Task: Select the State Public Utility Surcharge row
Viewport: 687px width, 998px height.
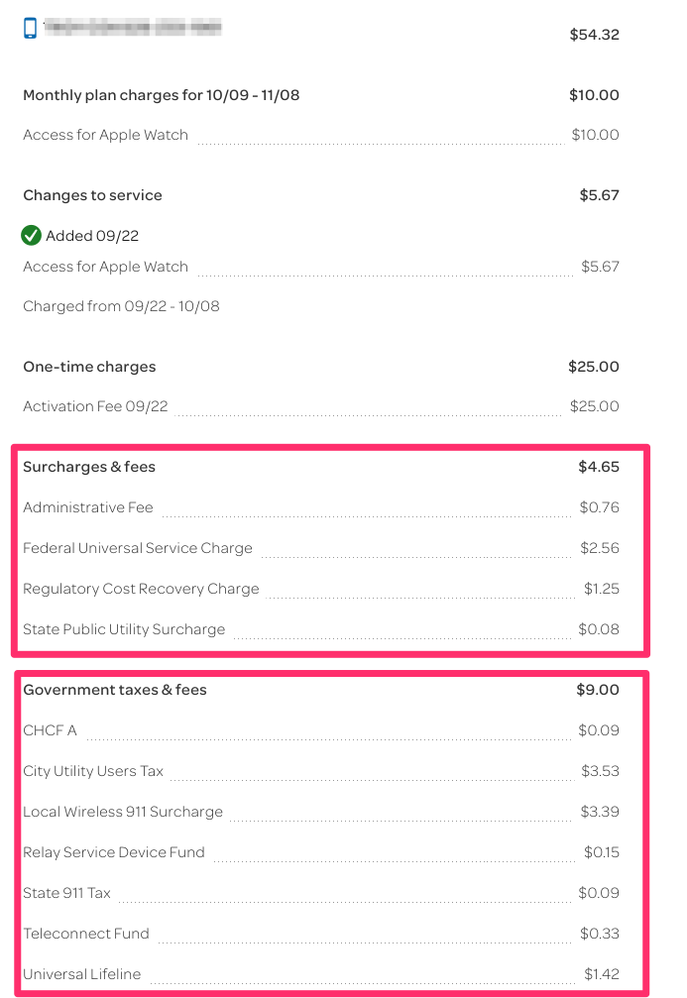Action: [124, 630]
